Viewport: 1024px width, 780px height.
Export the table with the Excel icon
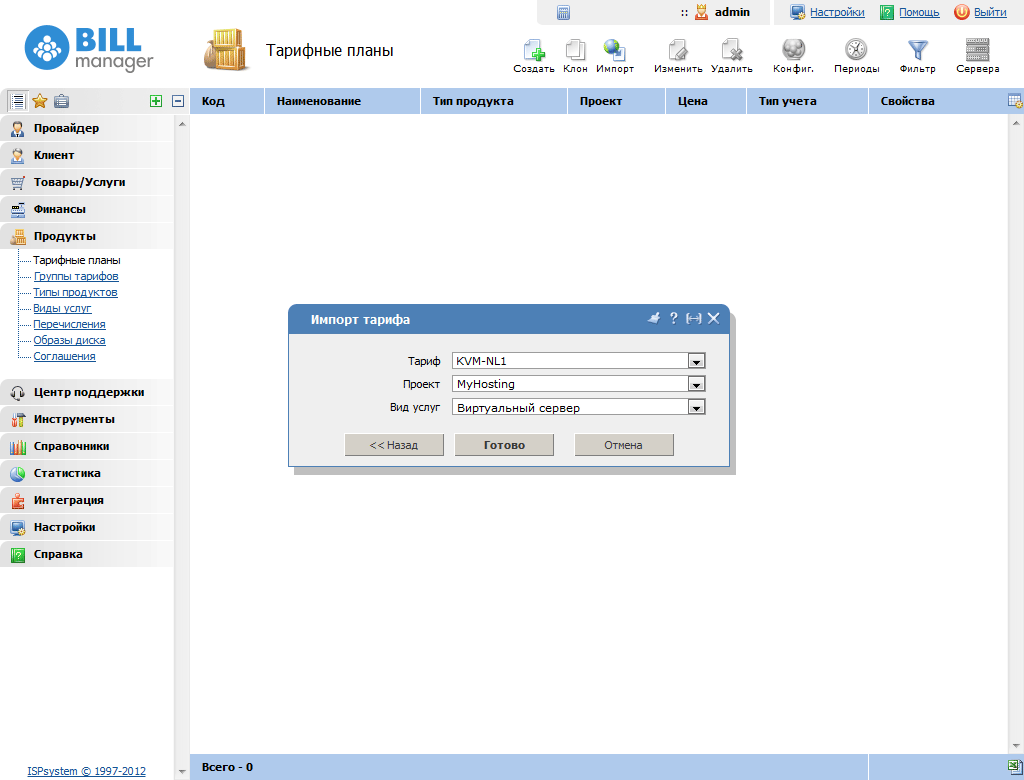point(1016,767)
